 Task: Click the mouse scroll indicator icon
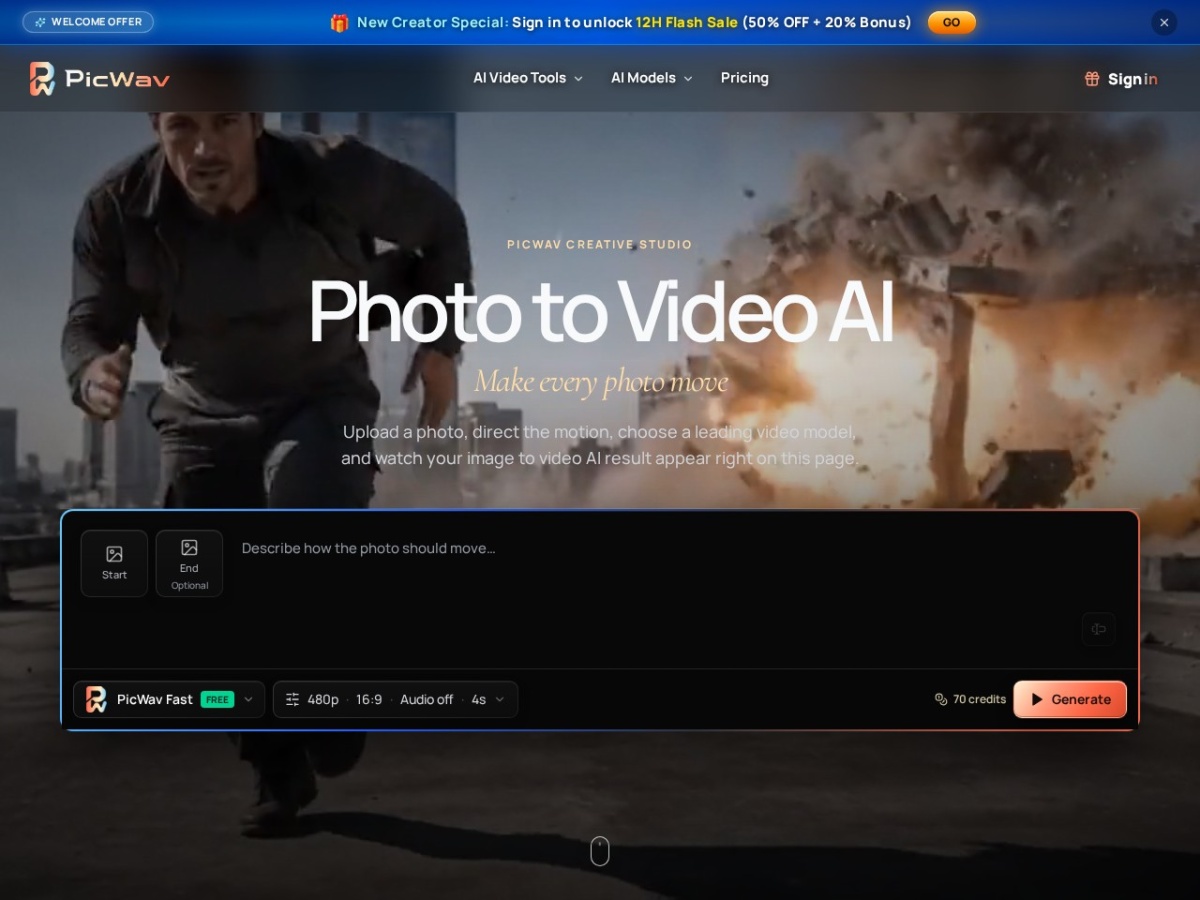600,851
